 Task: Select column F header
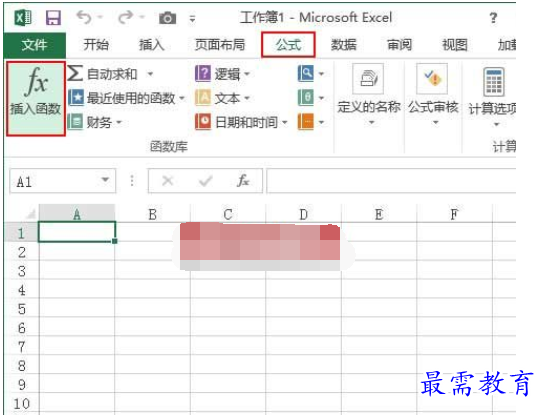[454, 214]
